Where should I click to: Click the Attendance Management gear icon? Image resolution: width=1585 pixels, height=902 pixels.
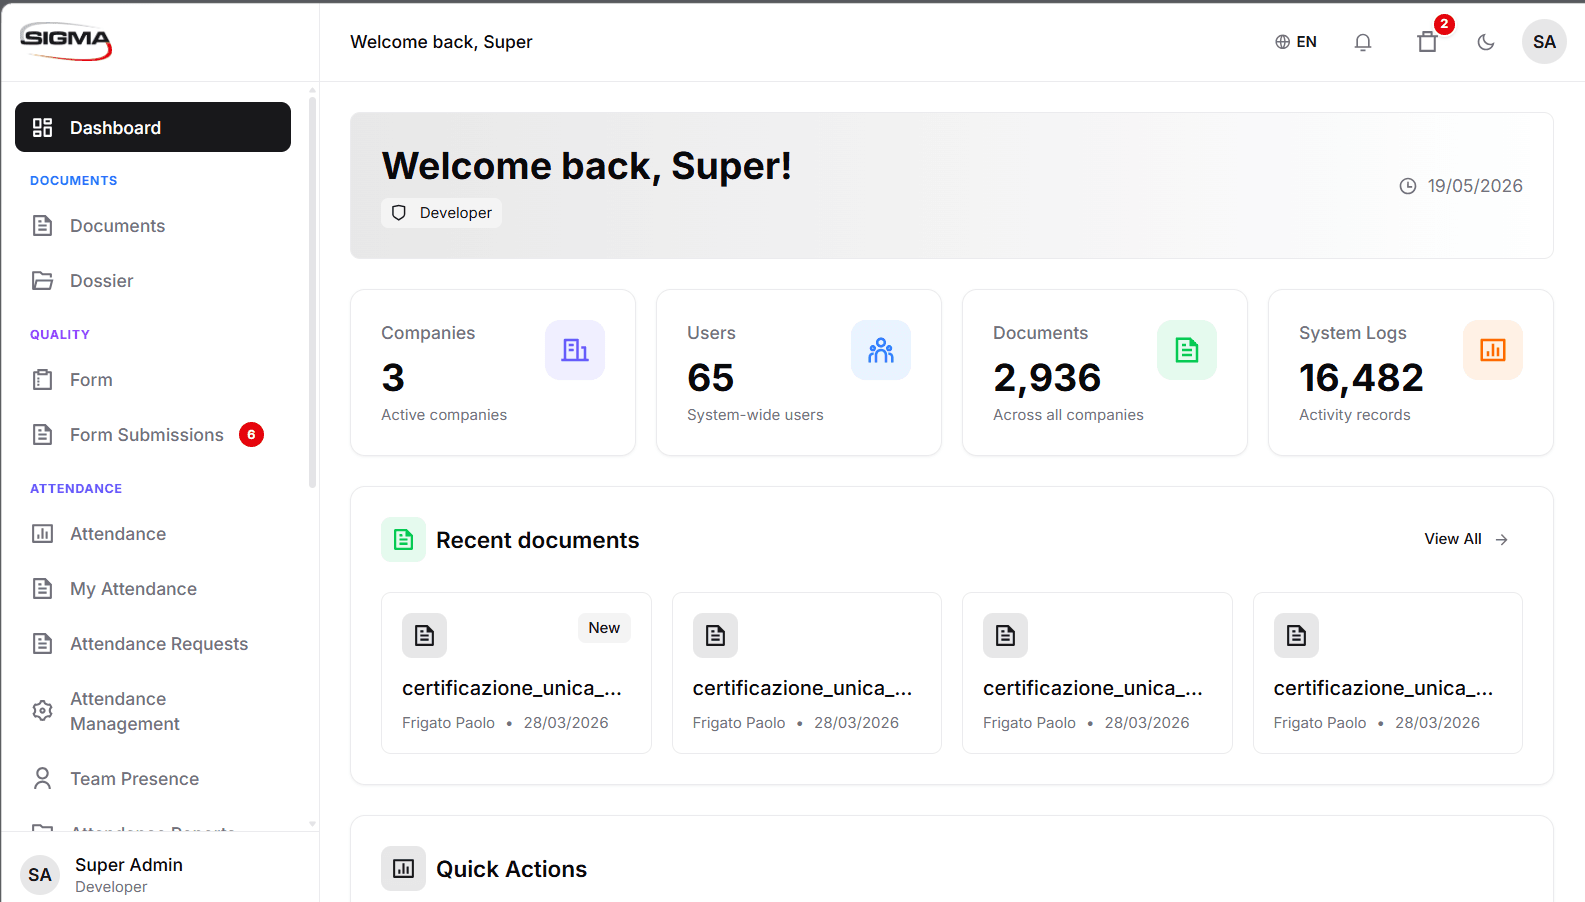point(42,710)
